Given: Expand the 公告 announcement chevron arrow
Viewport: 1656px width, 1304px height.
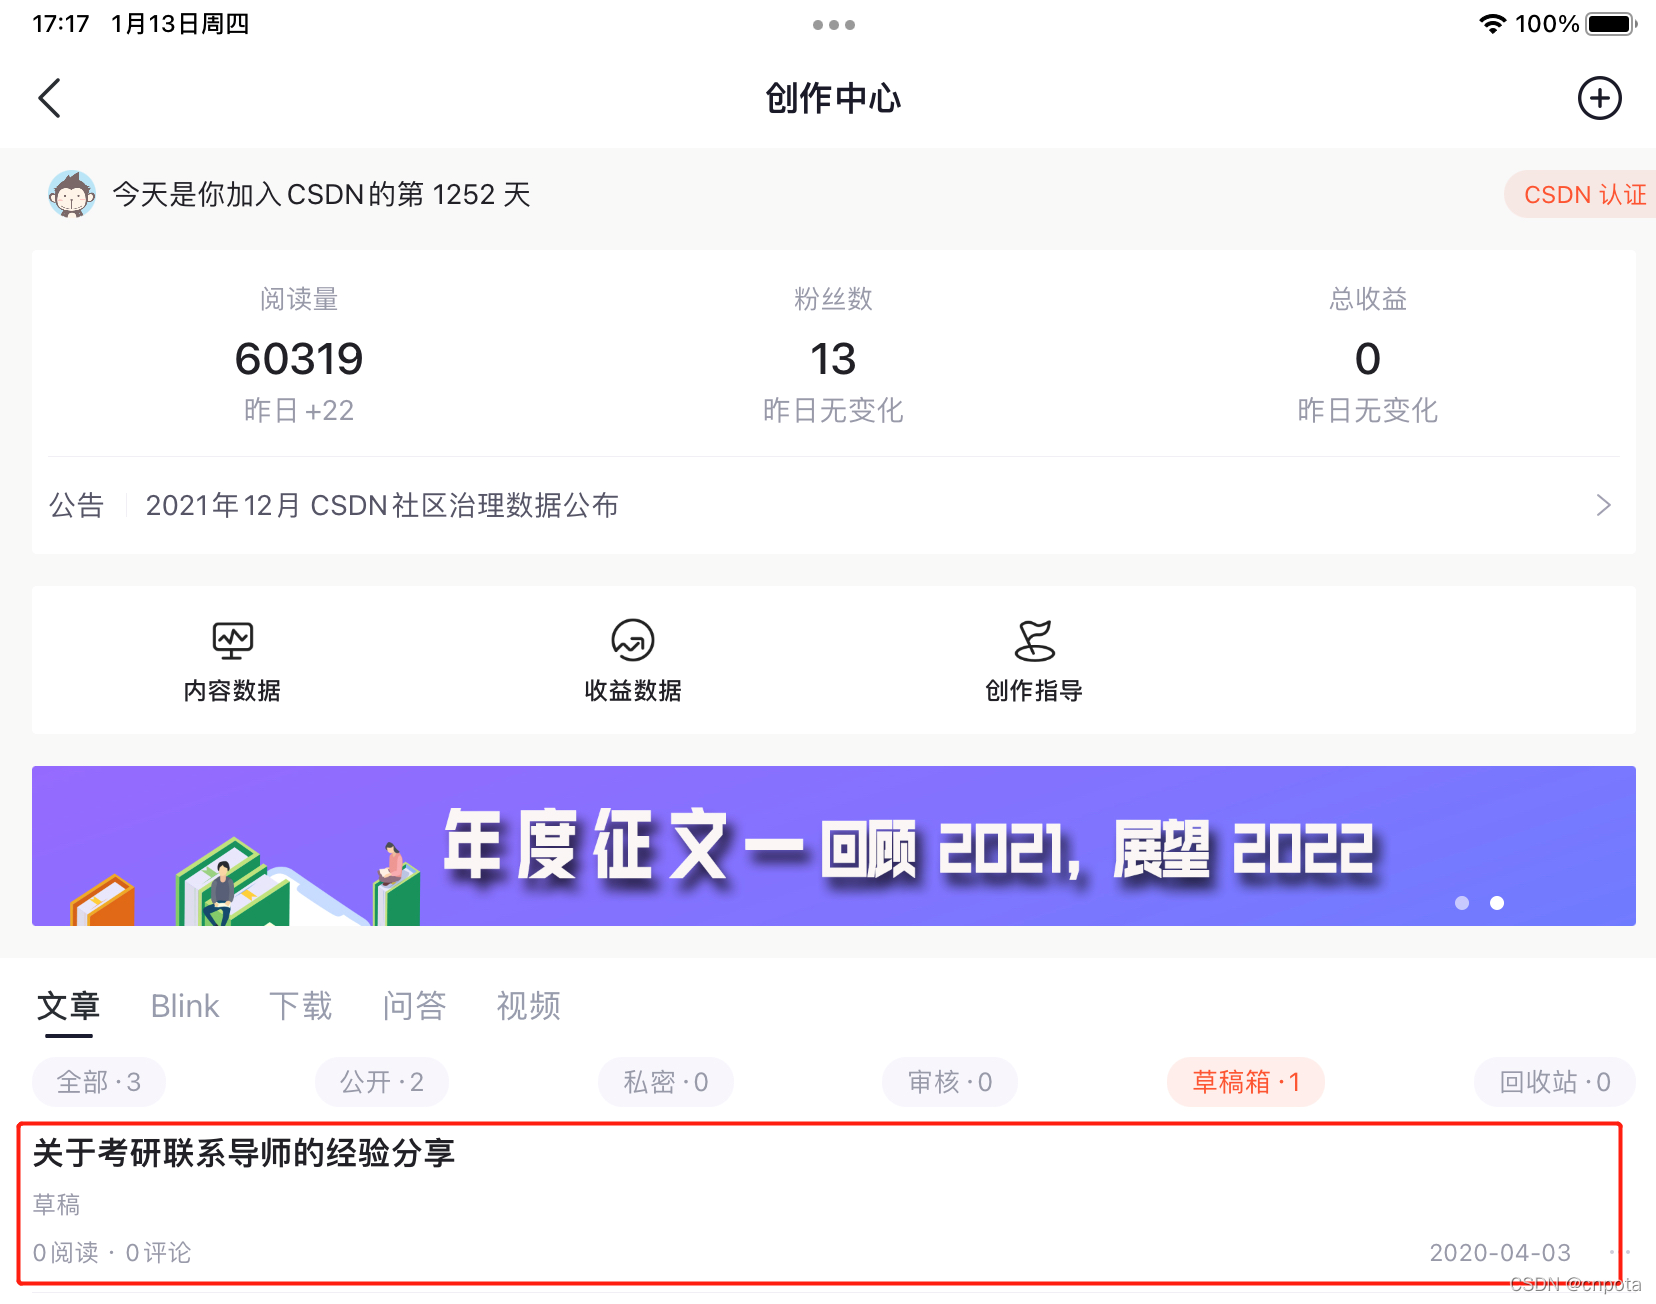Looking at the screenshot, I should 1603,505.
